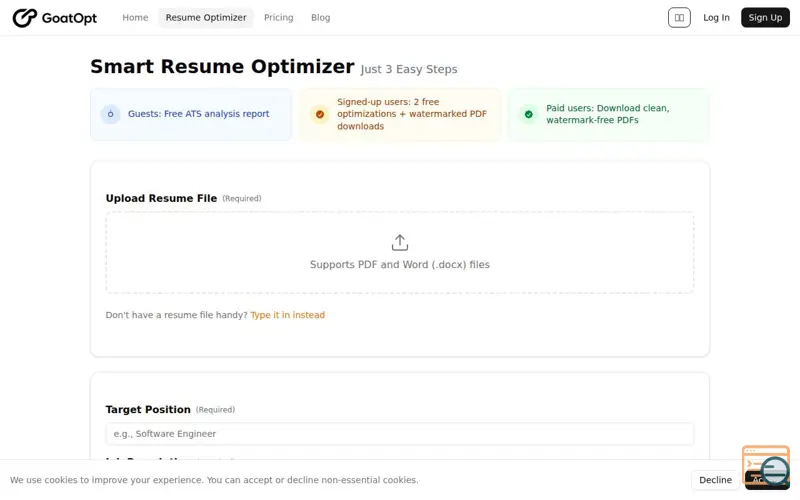800x500 pixels.
Task: Click the 'Smart Resume Optimizer' heading
Action: pos(222,66)
